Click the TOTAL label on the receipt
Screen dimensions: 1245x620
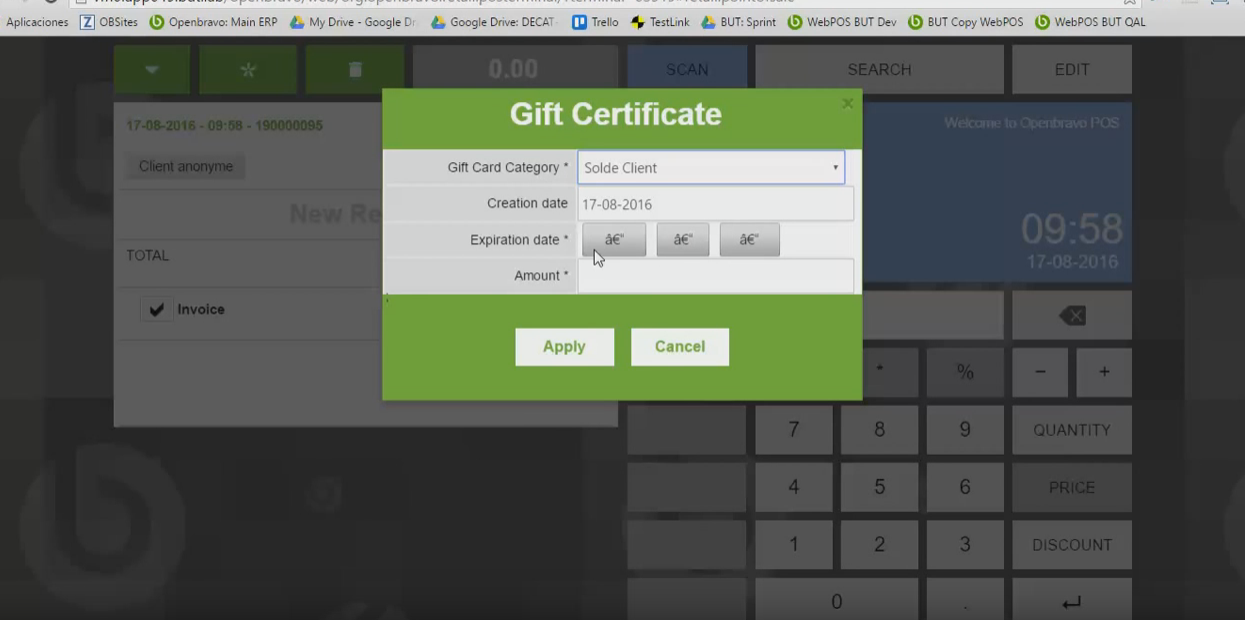tap(147, 256)
